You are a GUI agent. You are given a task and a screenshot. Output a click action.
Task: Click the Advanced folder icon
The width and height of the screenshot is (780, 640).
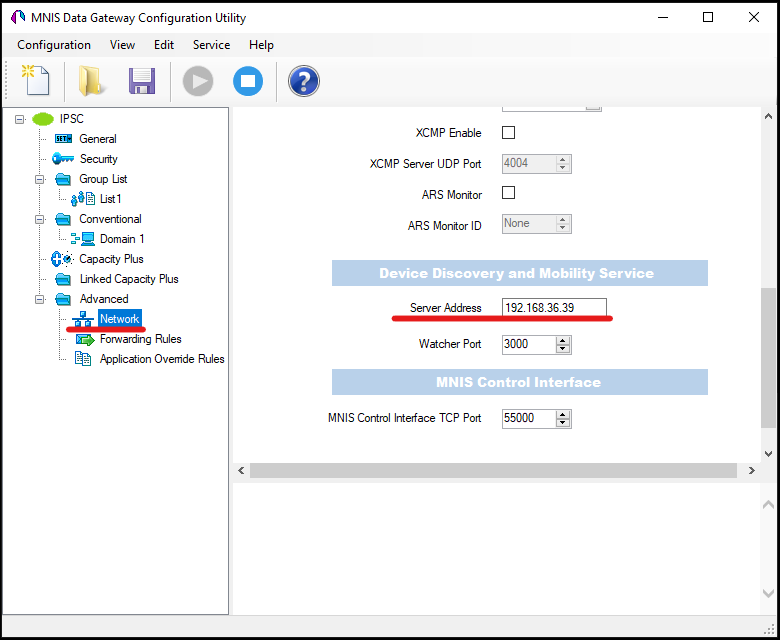(63, 299)
